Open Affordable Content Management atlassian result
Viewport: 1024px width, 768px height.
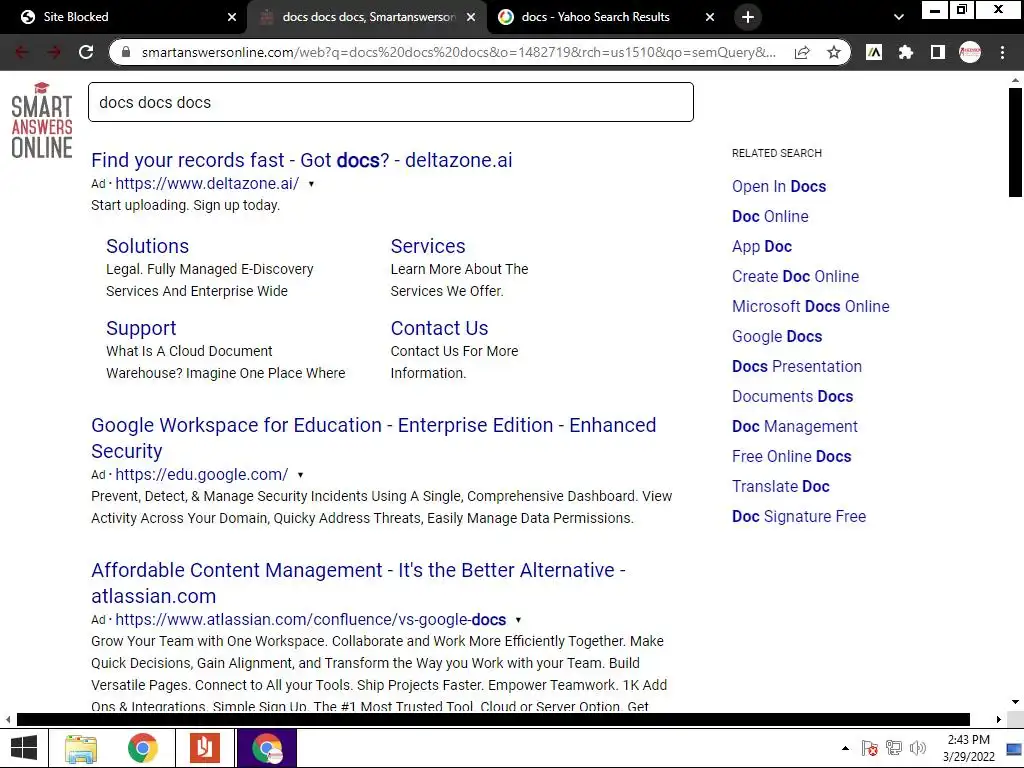359,583
